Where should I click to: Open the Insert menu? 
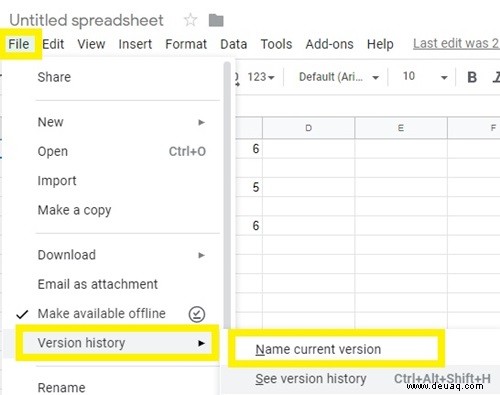[135, 44]
